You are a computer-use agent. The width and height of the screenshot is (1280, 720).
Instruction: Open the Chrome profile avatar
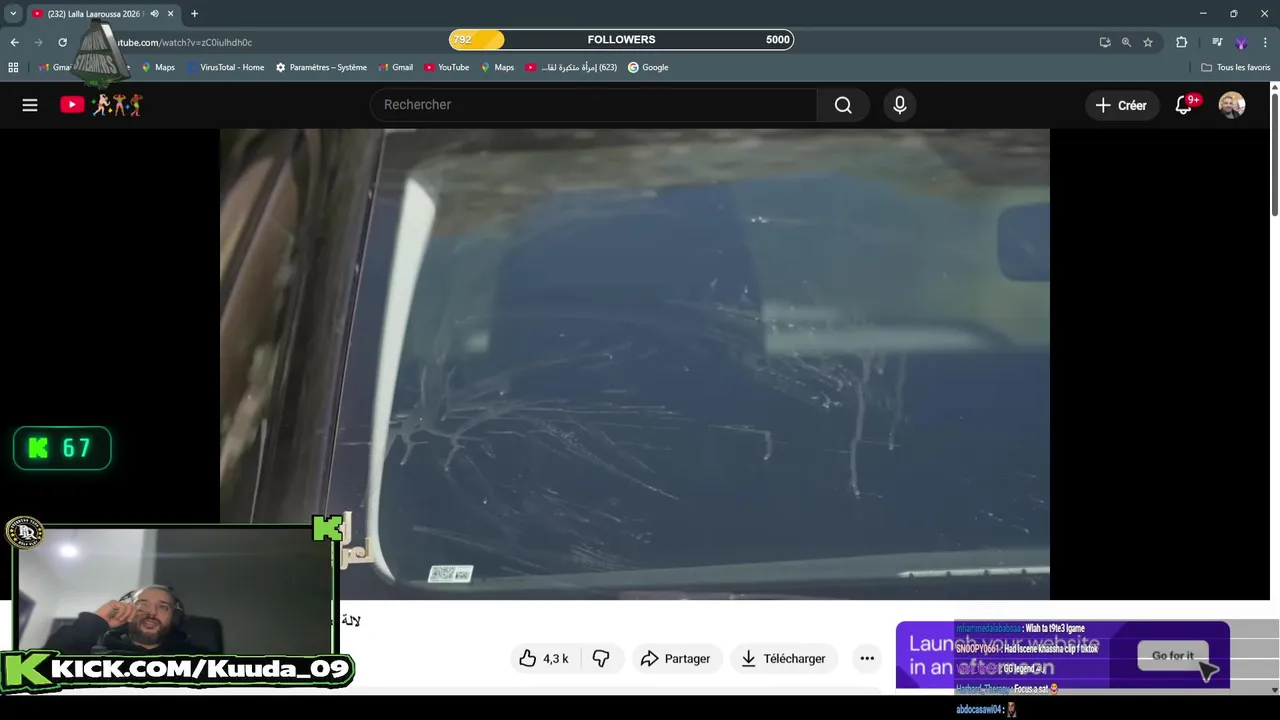(1241, 42)
